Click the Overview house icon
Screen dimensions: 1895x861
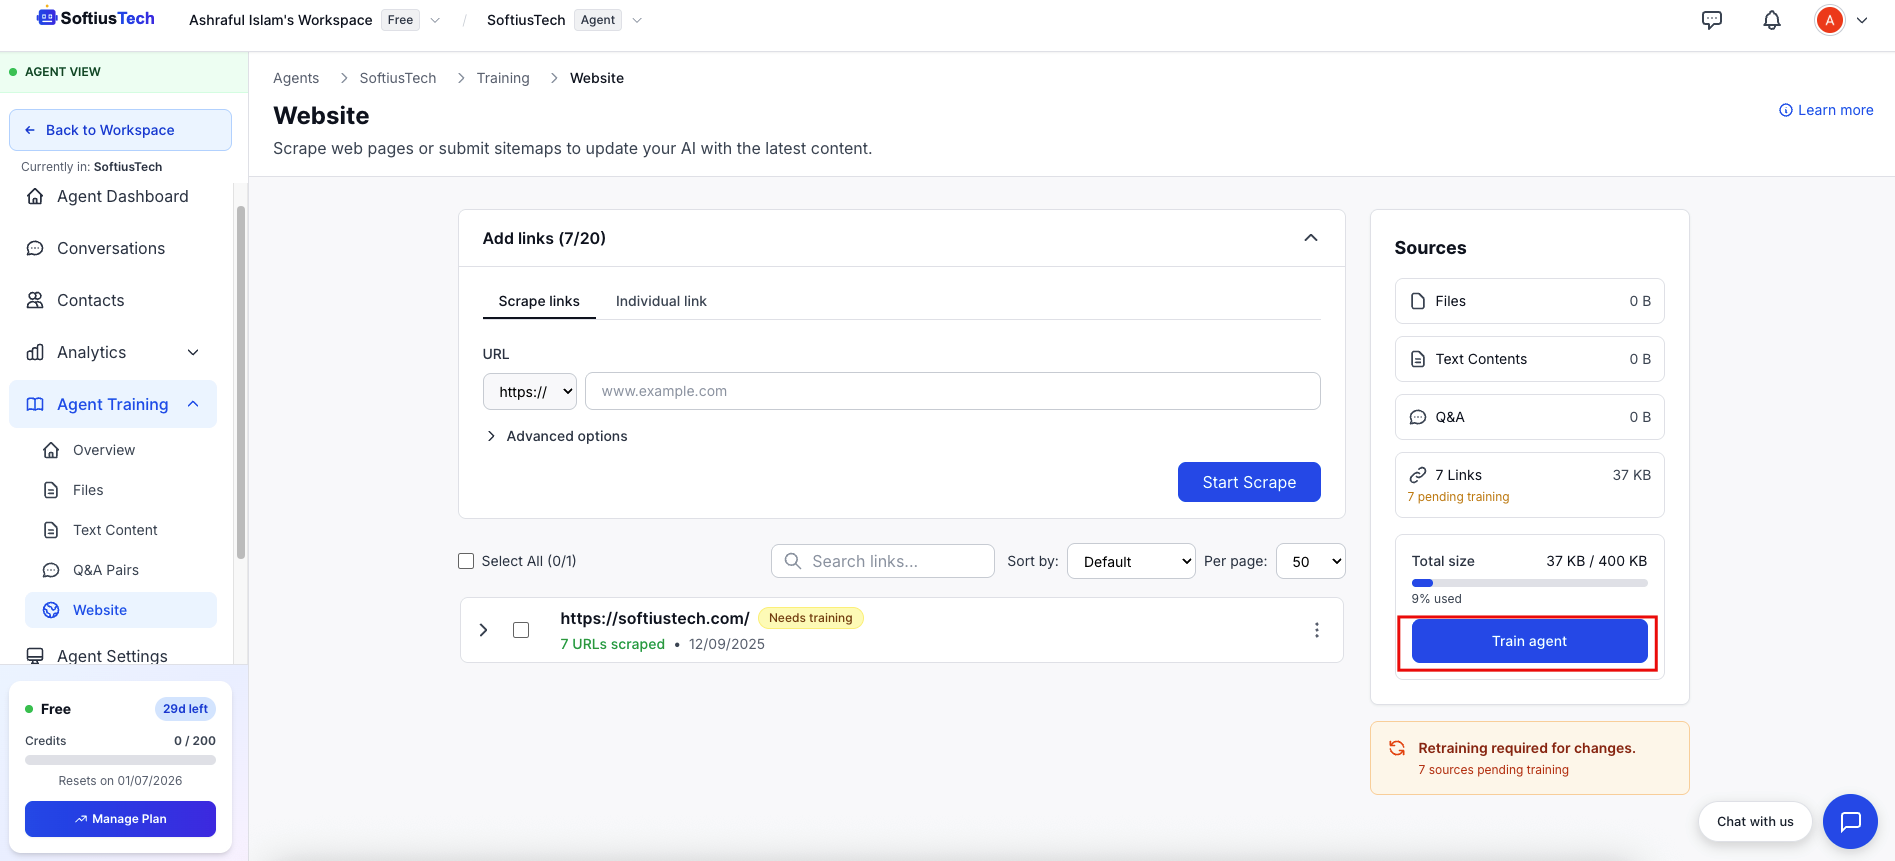(51, 450)
